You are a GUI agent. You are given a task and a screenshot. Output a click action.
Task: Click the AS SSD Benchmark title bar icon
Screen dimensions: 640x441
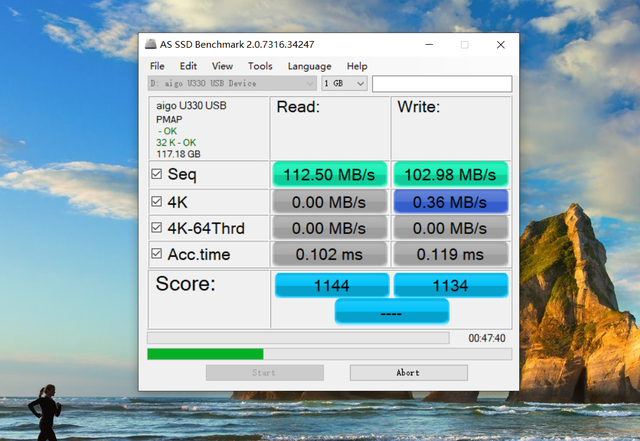click(150, 45)
